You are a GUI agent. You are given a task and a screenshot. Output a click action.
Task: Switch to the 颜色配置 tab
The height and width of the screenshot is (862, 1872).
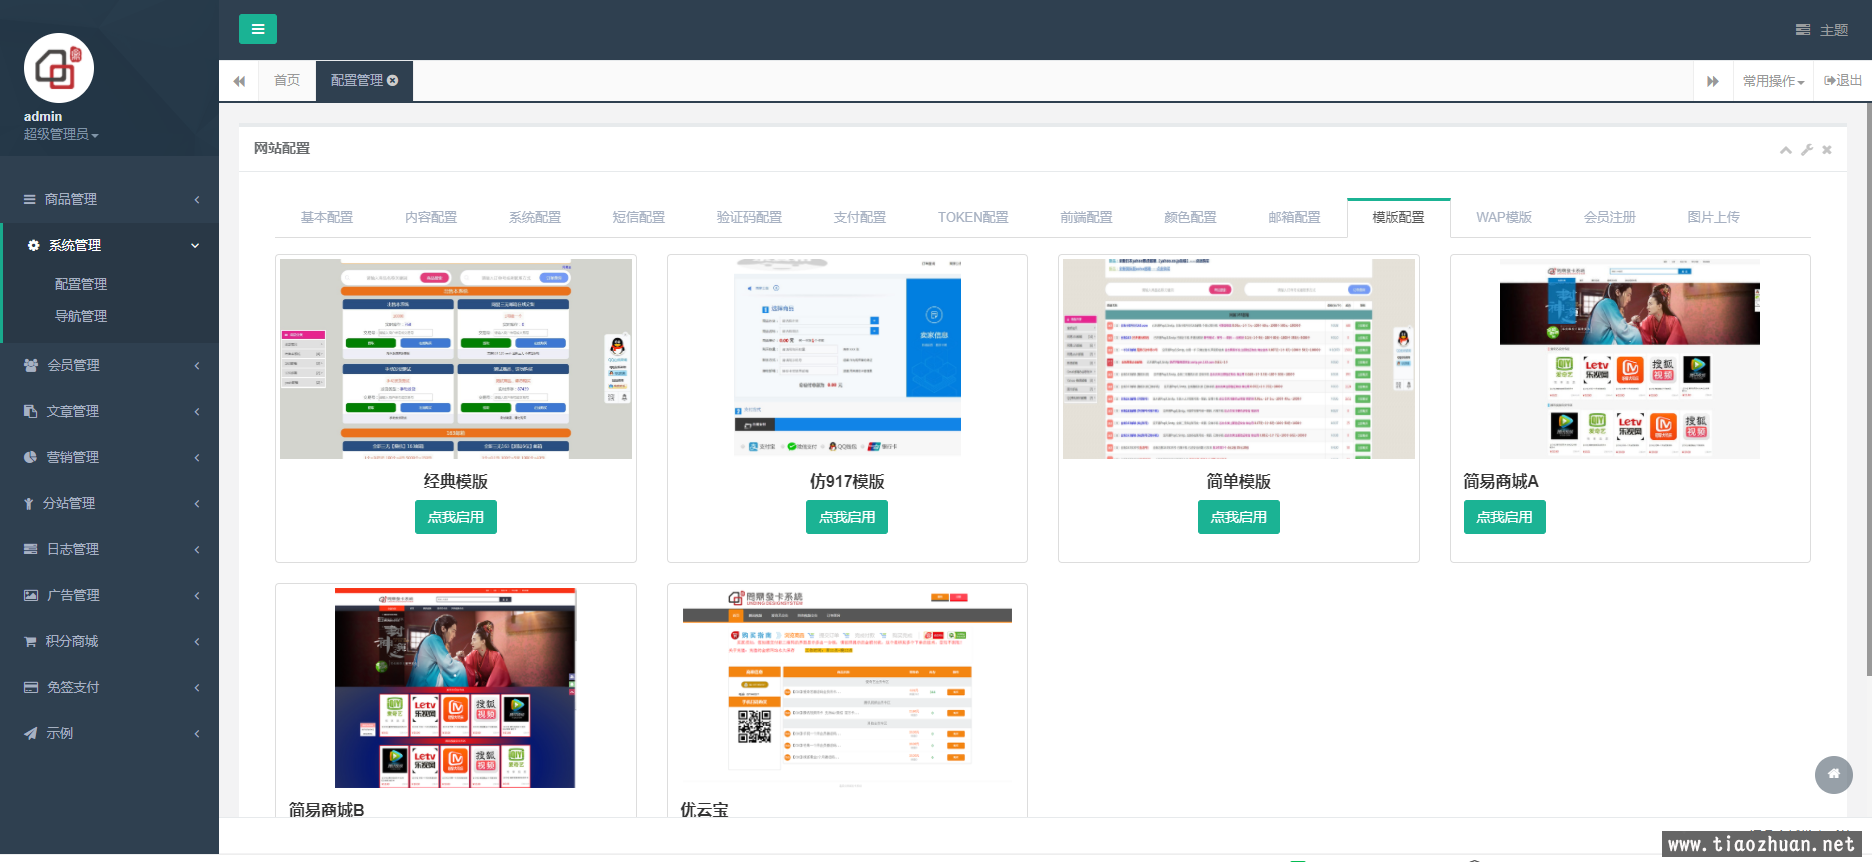pyautogui.click(x=1191, y=217)
